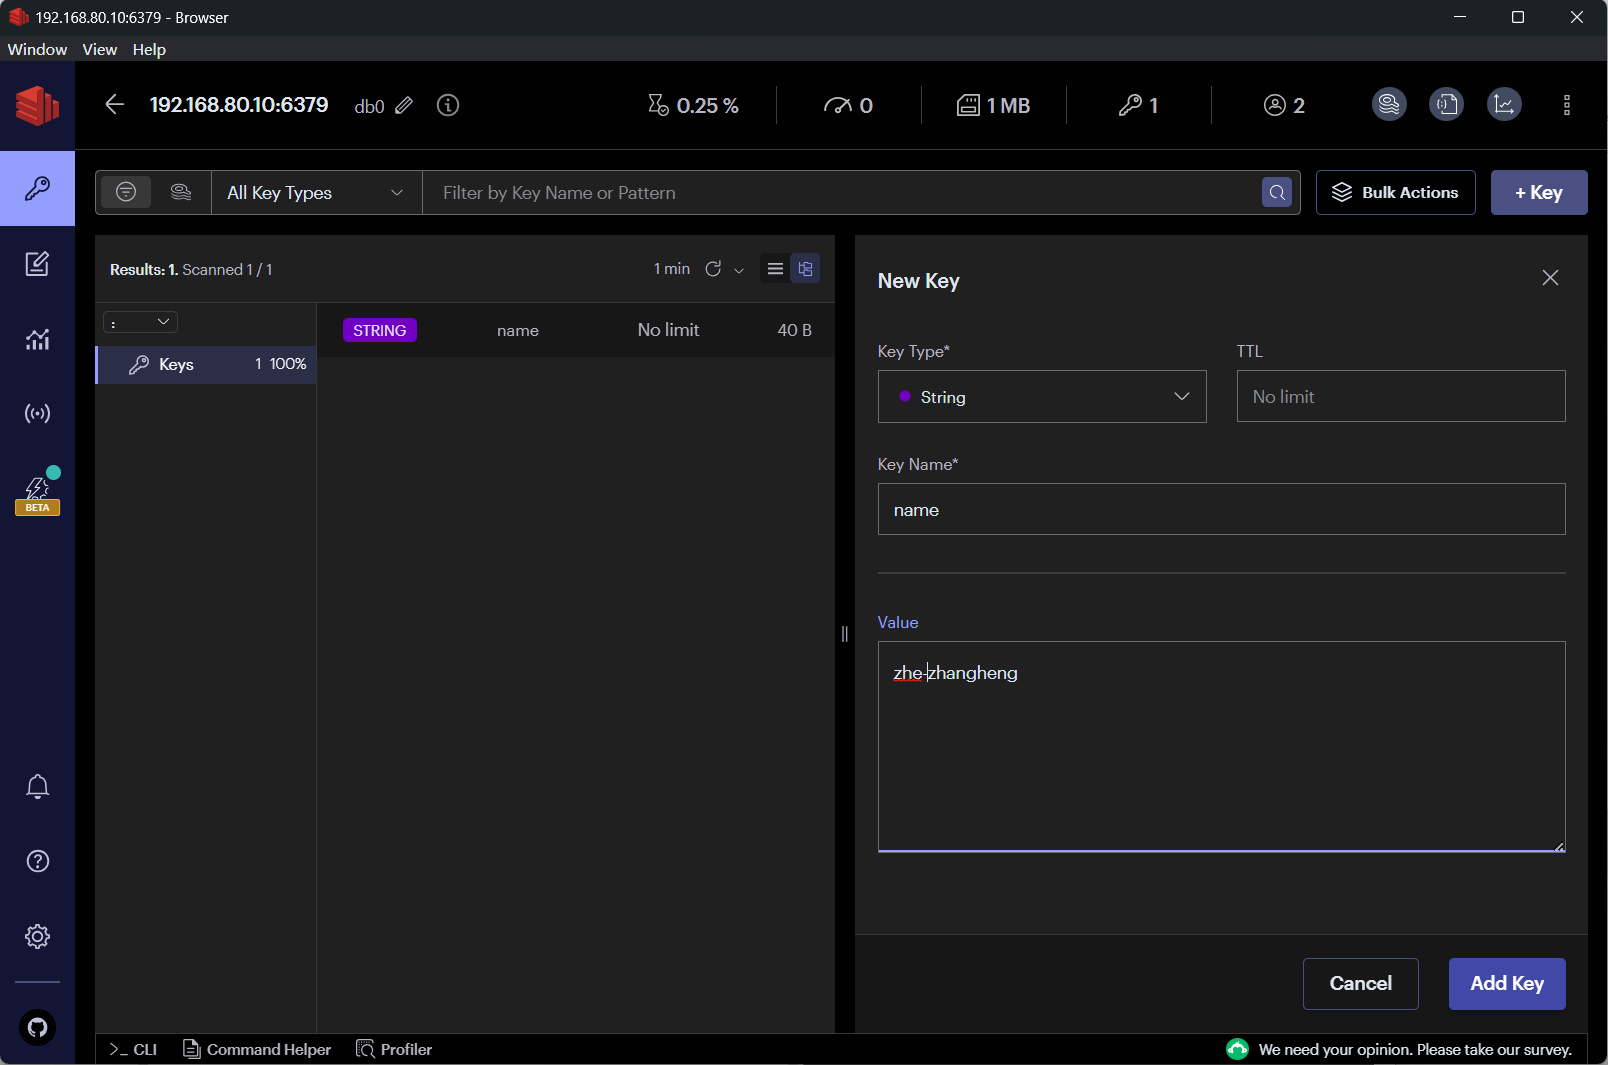This screenshot has height=1065, width=1608.
Task: Open Workbench in the sidebar
Action: [x=37, y=264]
